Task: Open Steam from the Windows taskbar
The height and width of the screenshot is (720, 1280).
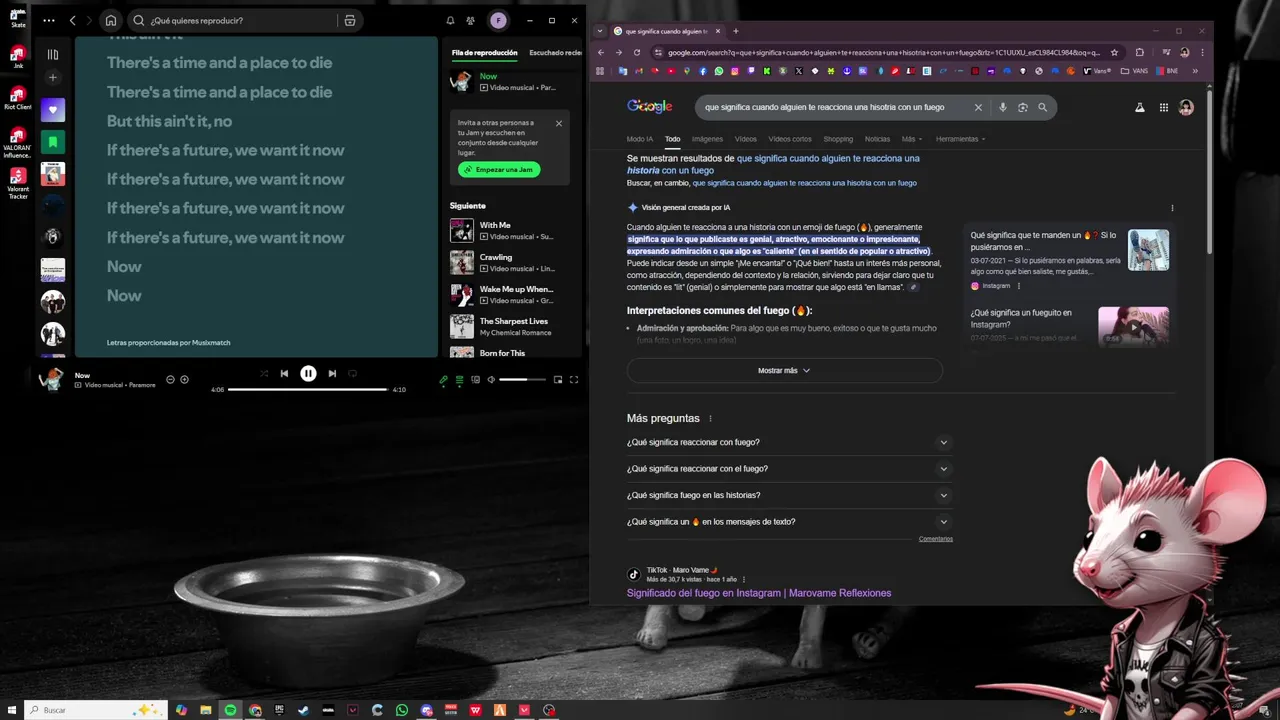Action: click(x=304, y=710)
